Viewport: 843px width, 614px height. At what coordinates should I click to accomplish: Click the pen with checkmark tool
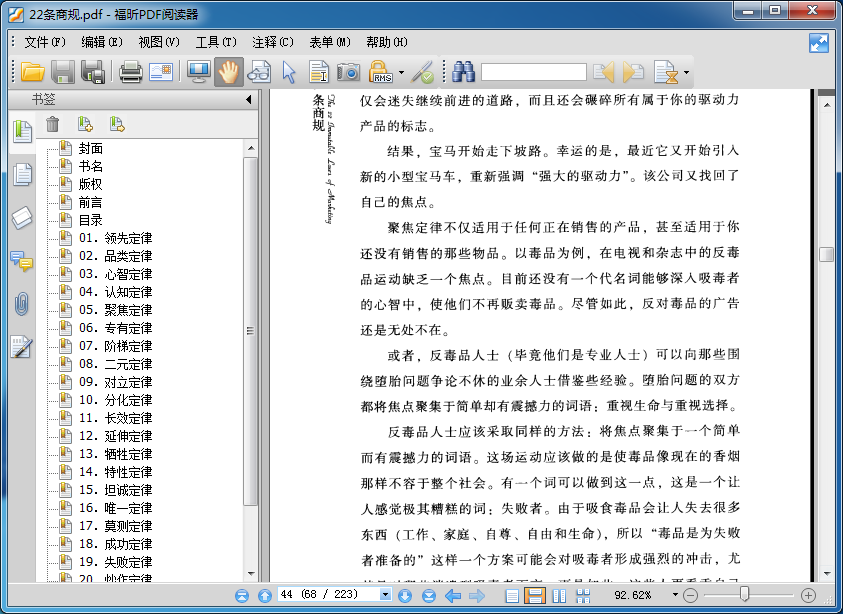422,72
